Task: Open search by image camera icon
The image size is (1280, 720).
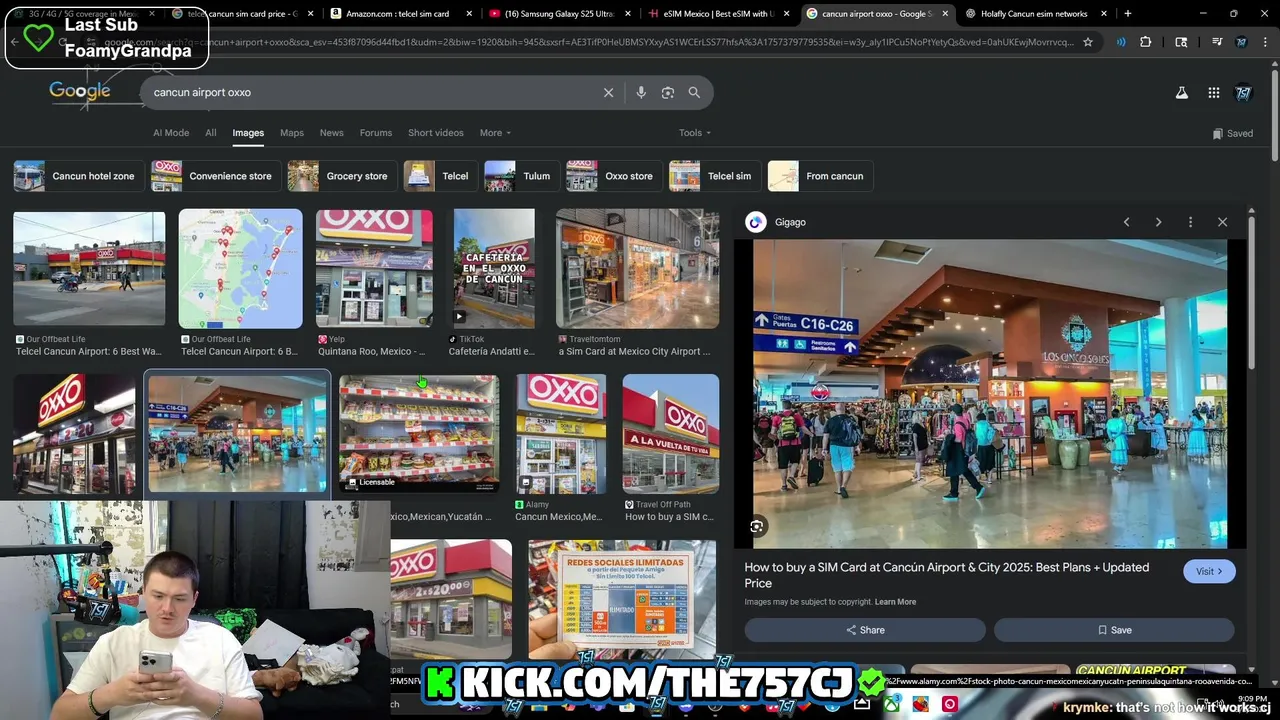Action: (x=668, y=92)
